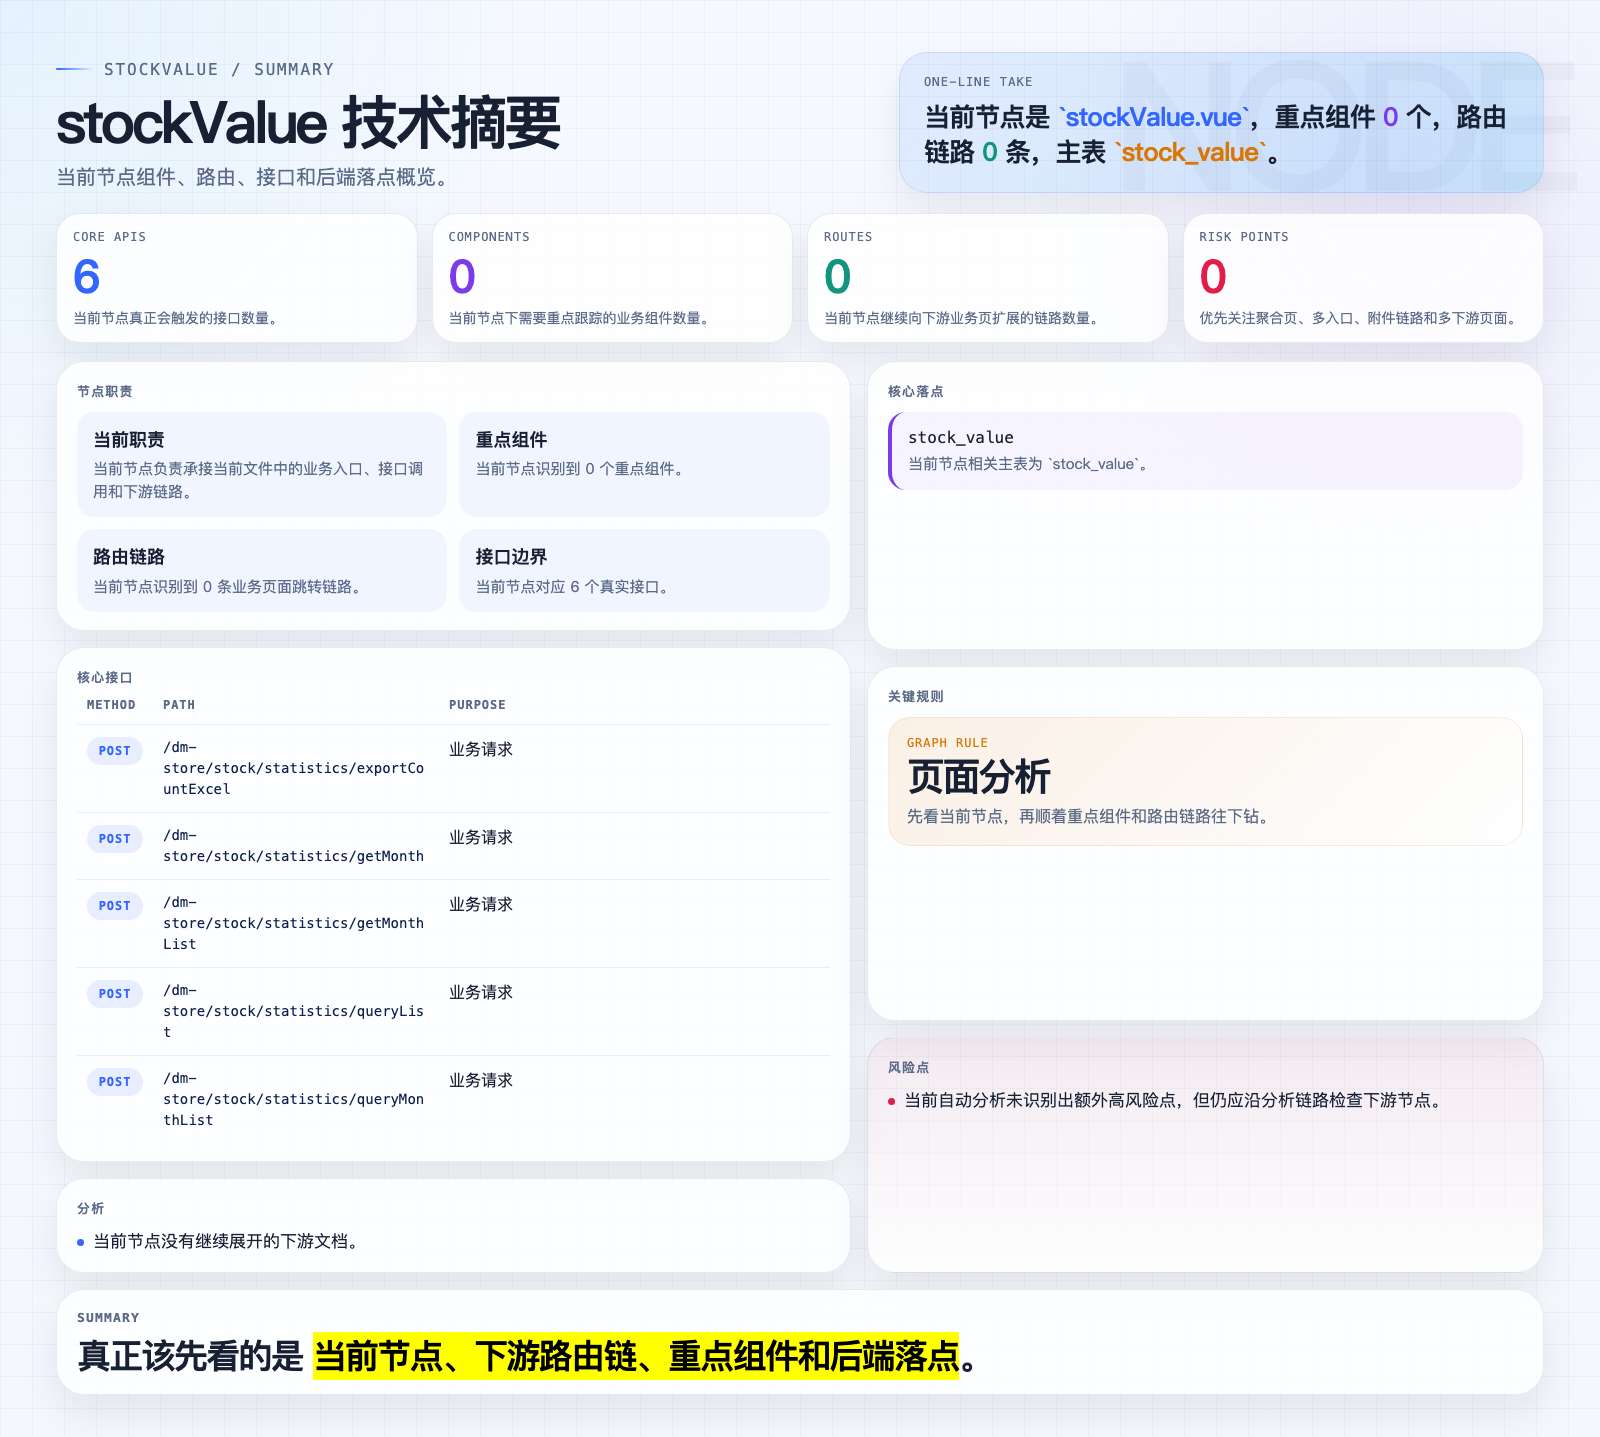Viewport: 1600px width, 1437px height.
Task: Click the 页面分析 rule heading
Action: [x=979, y=777]
